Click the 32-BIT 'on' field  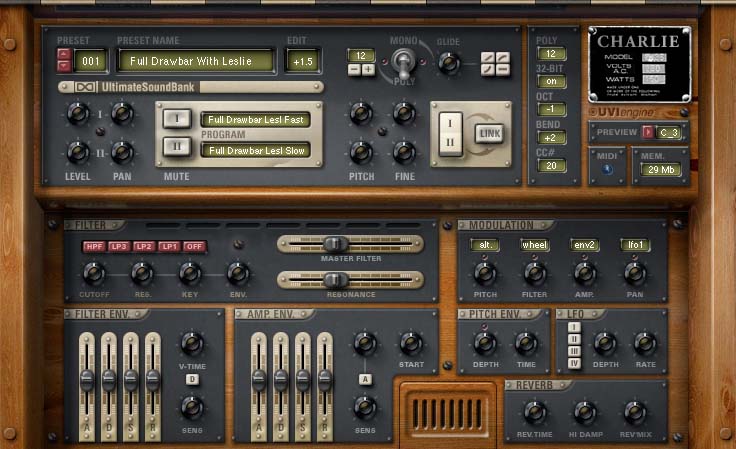click(552, 81)
